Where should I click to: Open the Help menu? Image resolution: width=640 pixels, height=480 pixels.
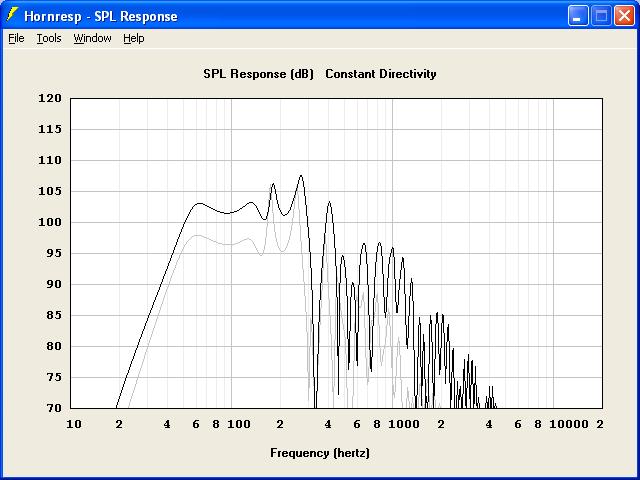[133, 38]
